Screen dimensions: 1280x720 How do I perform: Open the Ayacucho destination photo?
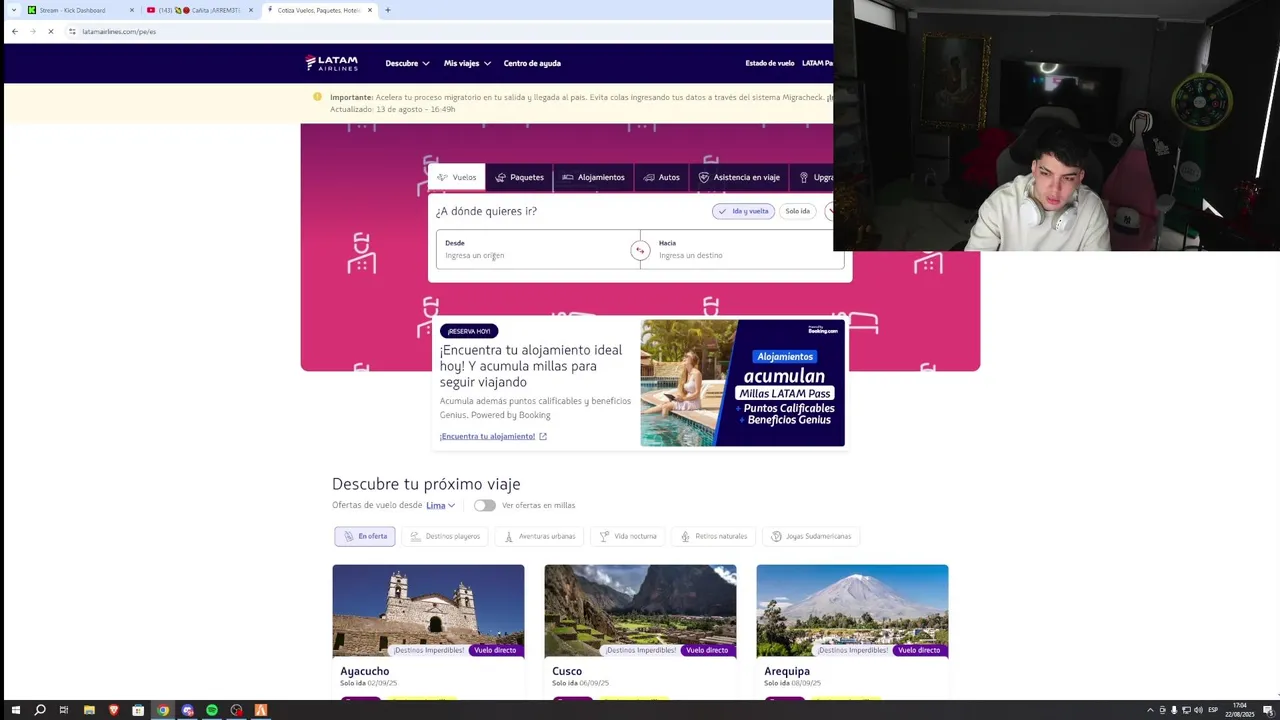click(x=428, y=611)
